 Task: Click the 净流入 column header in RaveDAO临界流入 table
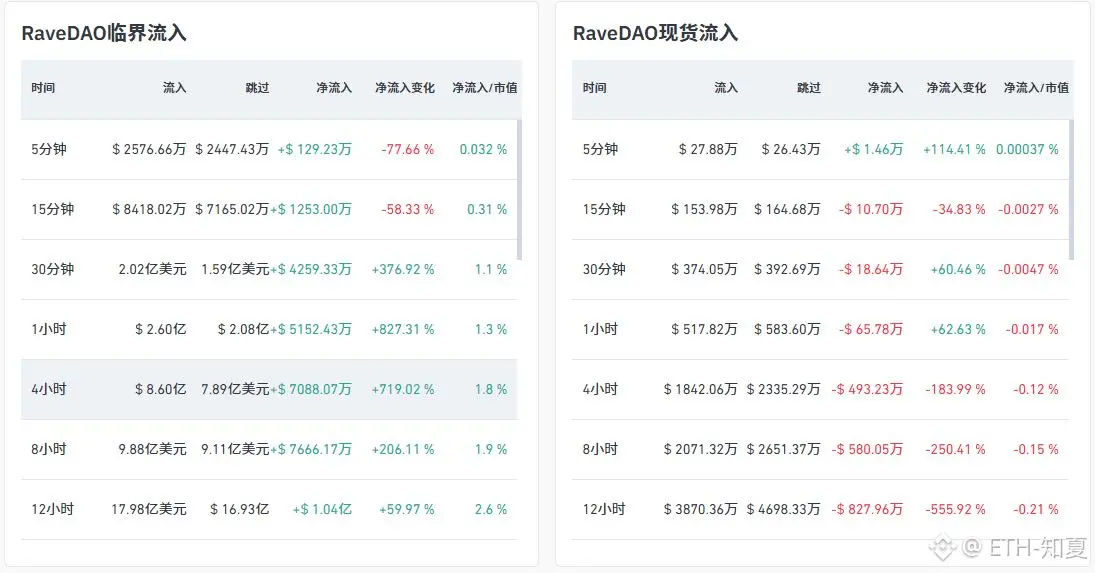pos(334,88)
